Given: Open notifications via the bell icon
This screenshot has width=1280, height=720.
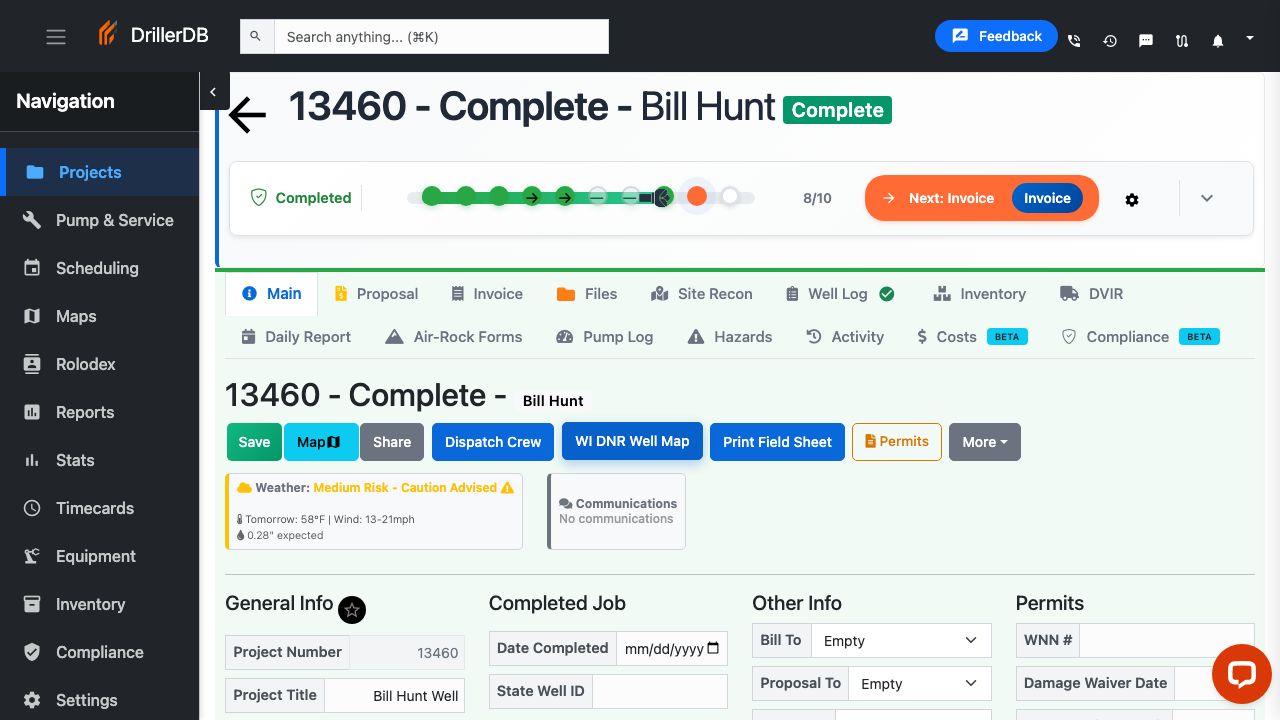Looking at the screenshot, I should coord(1218,38).
